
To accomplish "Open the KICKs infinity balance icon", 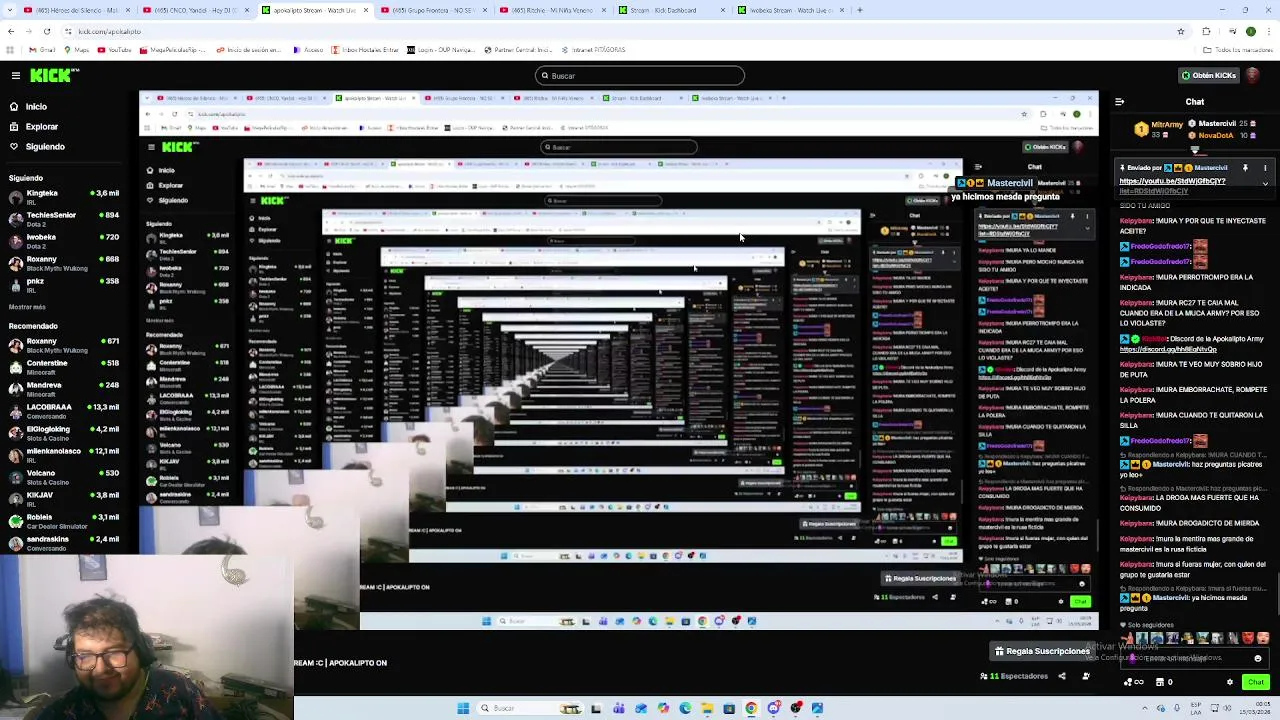I will pyautogui.click(x=1134, y=683).
